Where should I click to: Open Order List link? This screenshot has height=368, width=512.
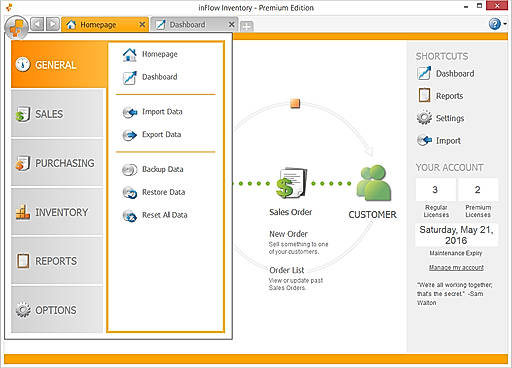pyautogui.click(x=287, y=270)
